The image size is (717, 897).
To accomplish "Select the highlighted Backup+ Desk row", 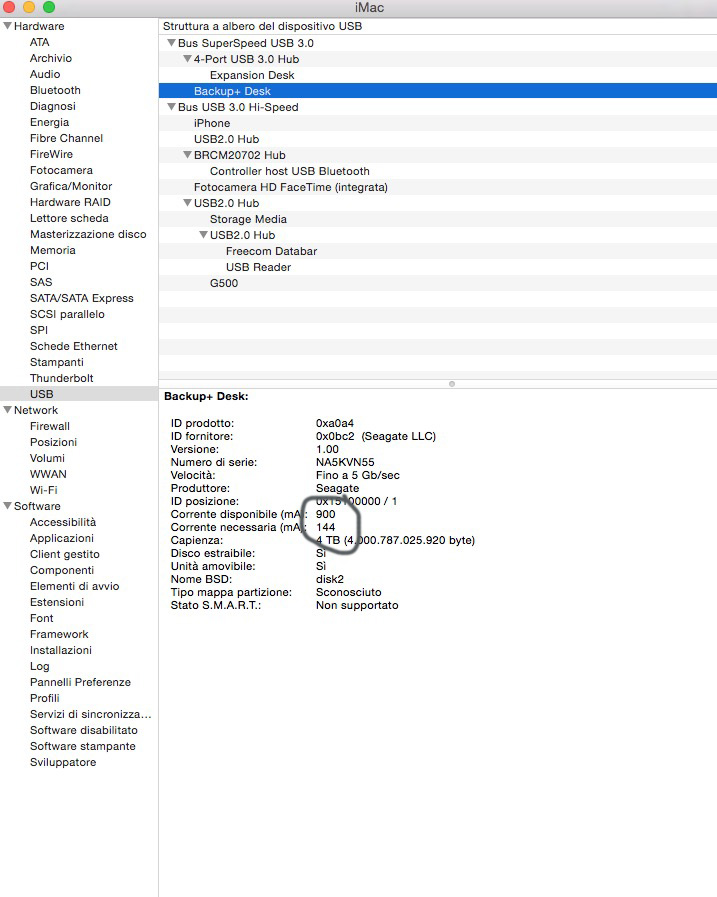I will coord(438,91).
